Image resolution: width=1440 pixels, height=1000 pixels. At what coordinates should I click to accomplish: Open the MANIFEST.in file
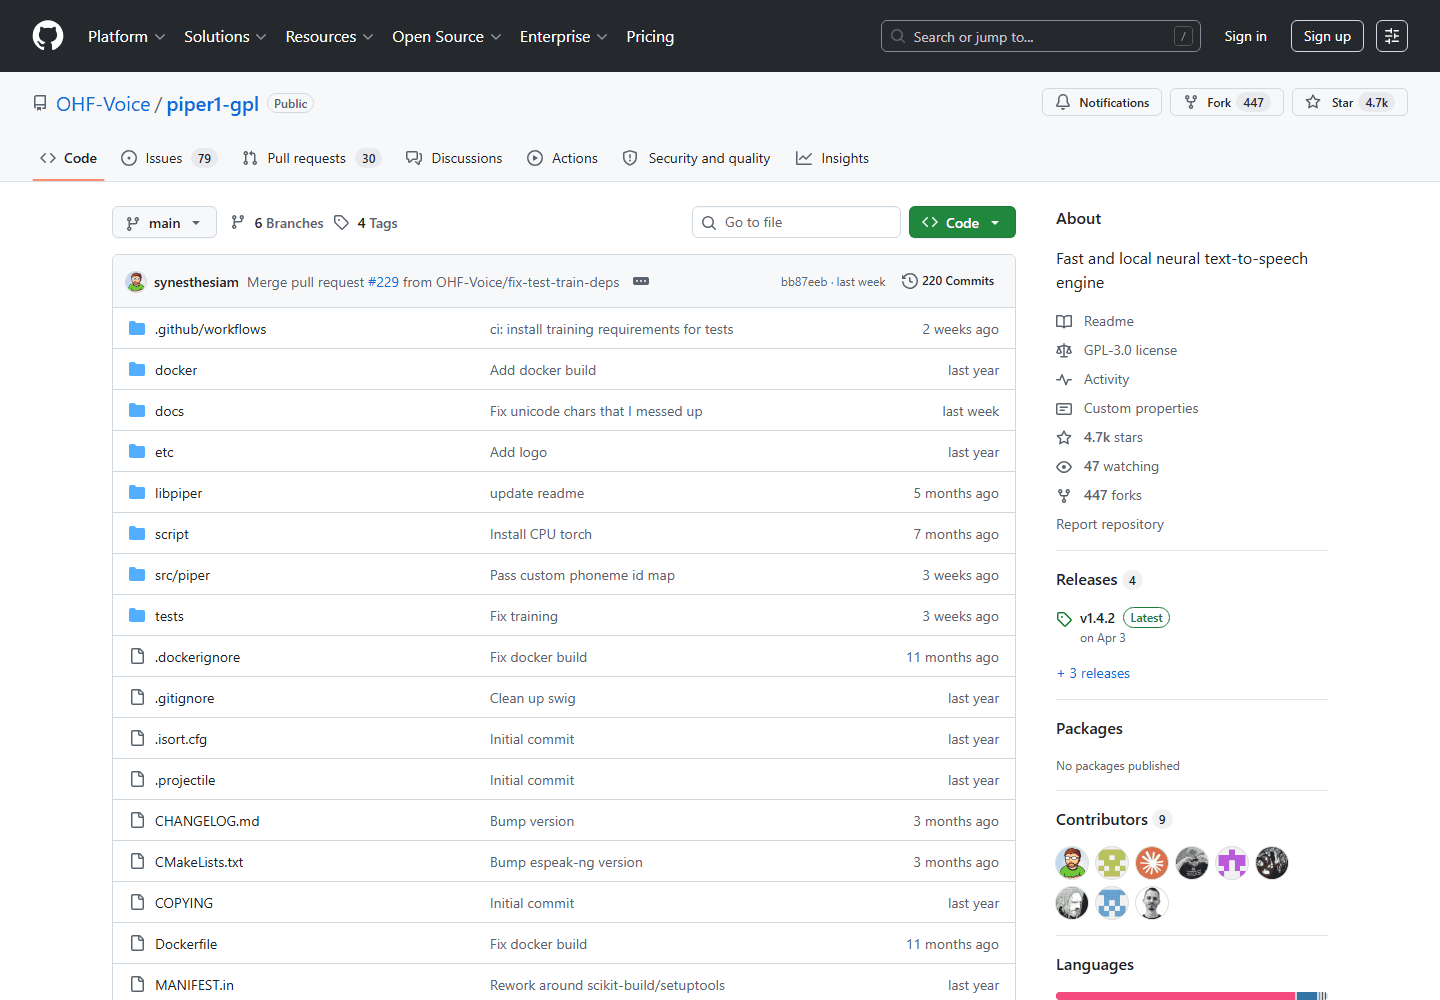[x=194, y=985]
